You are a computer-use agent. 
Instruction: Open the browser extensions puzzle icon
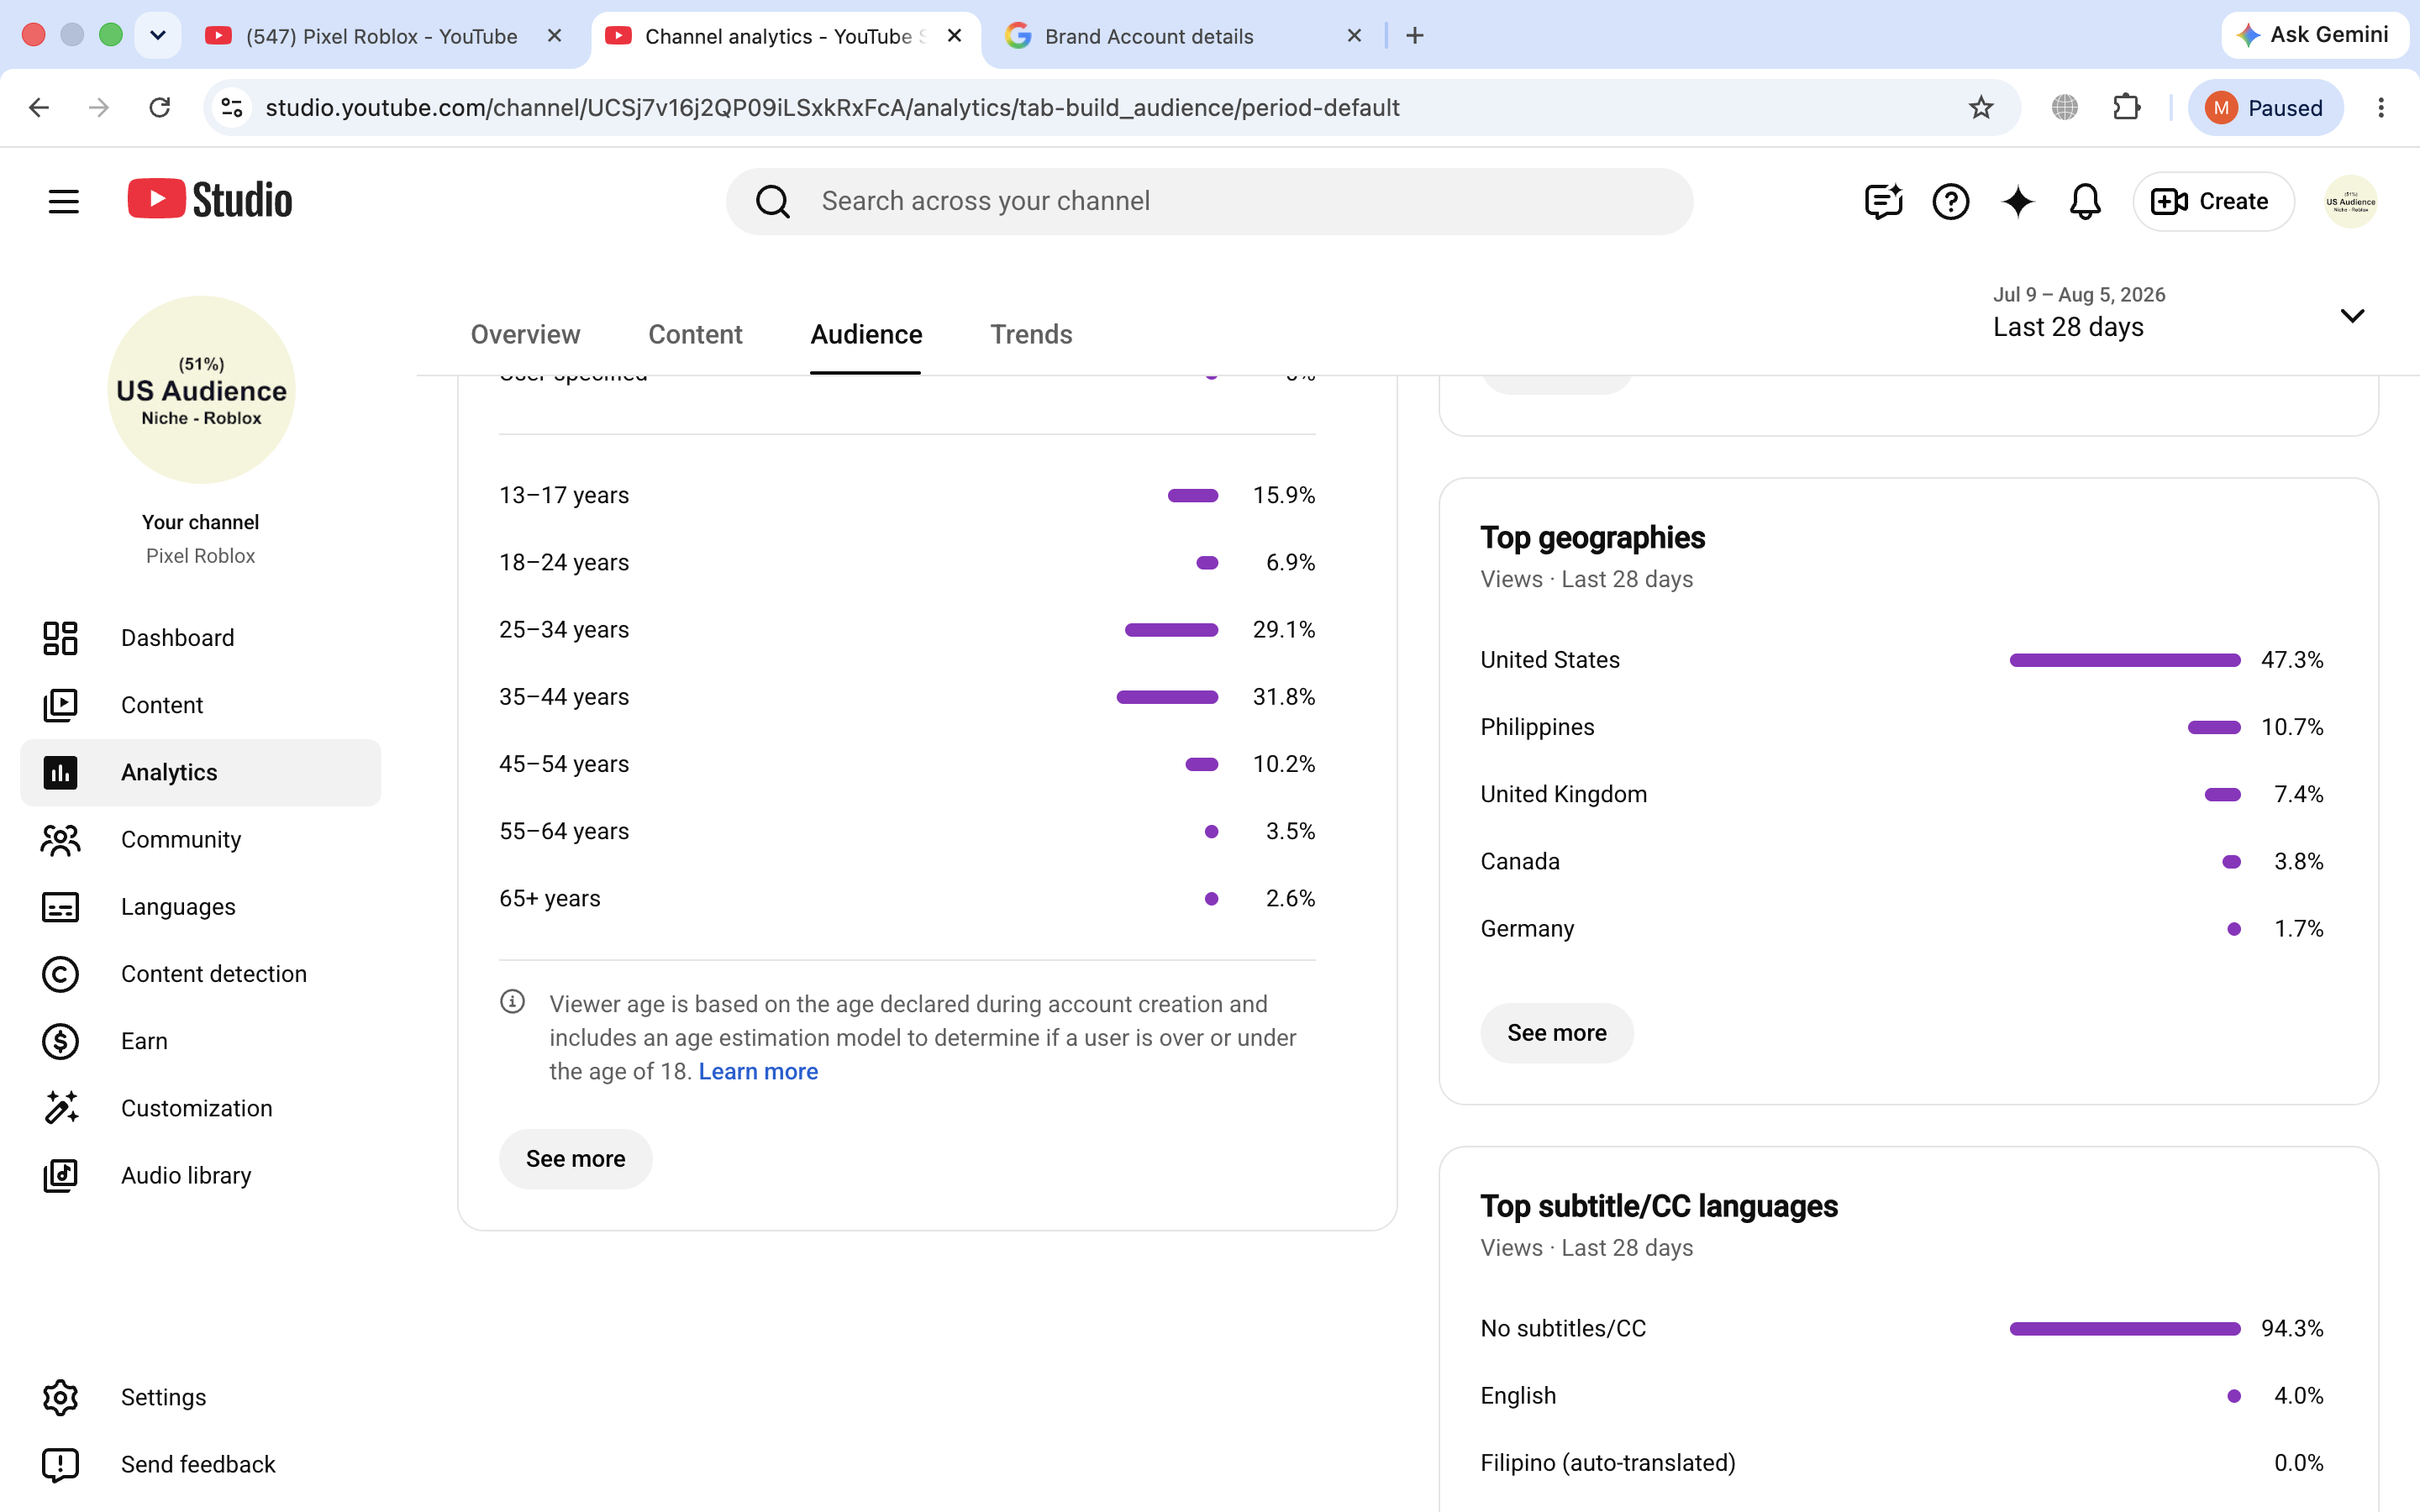2127,107
